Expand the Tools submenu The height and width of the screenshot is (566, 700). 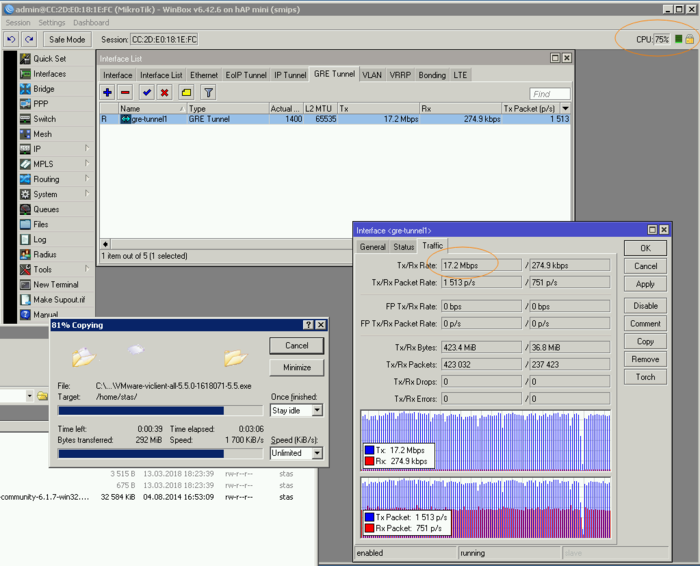click(x=87, y=269)
